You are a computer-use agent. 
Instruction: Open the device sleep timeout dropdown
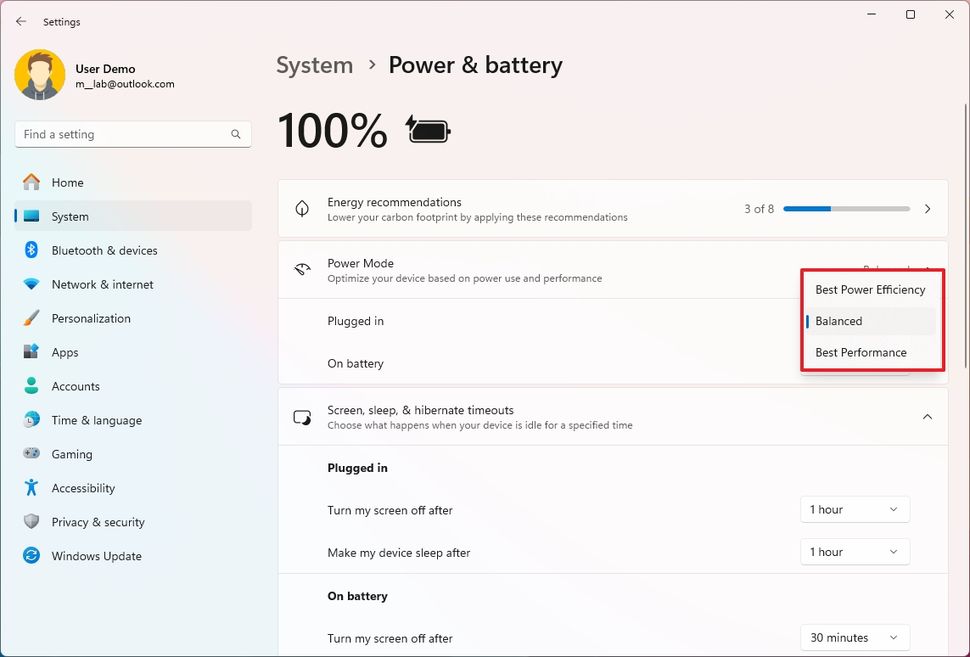pyautogui.click(x=854, y=551)
